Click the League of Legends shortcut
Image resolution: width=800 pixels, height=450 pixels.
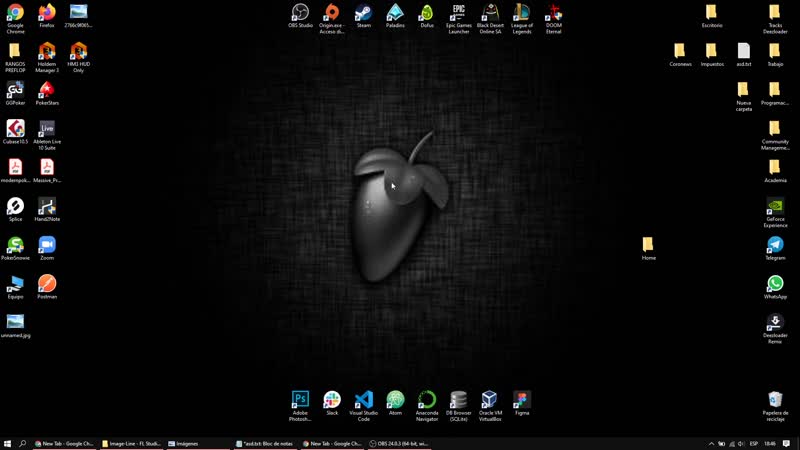(x=522, y=12)
